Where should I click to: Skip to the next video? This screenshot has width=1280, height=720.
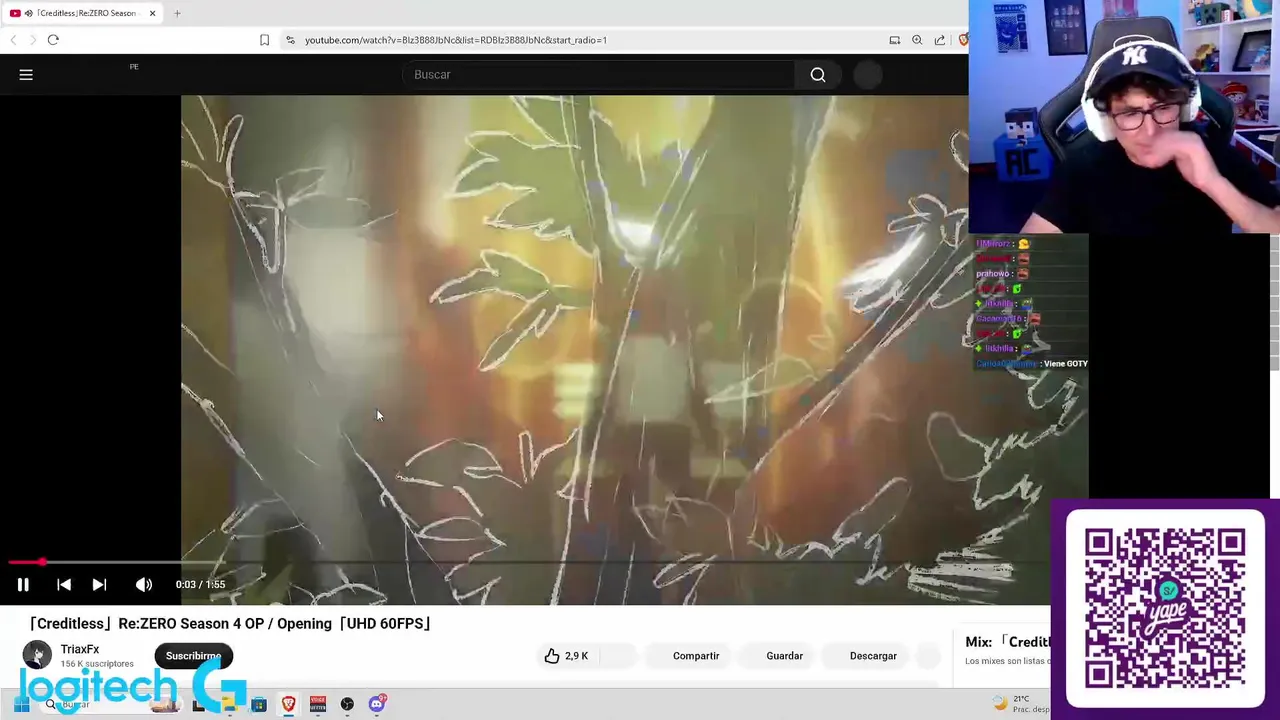[x=99, y=585]
